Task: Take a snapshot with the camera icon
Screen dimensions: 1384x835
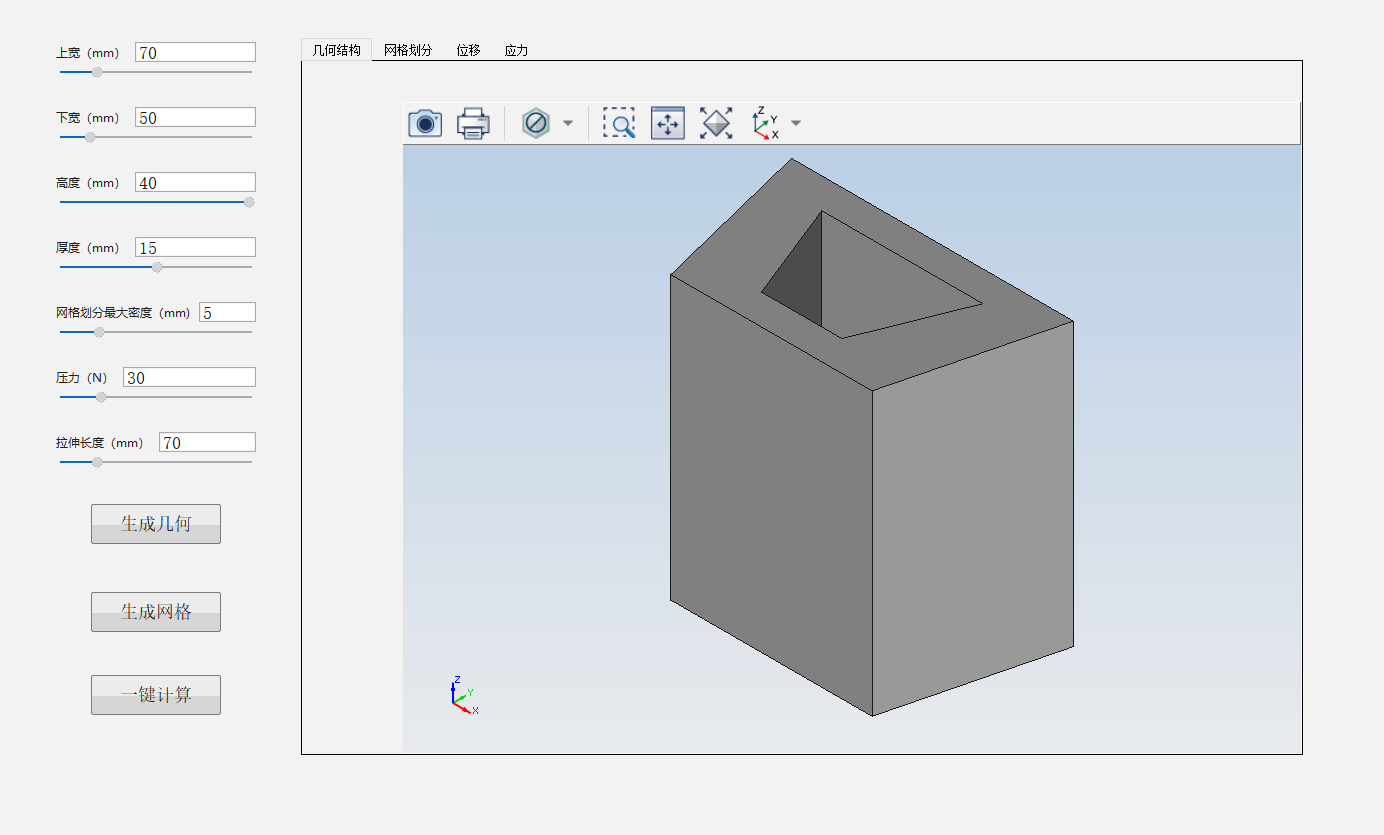Action: (x=425, y=123)
